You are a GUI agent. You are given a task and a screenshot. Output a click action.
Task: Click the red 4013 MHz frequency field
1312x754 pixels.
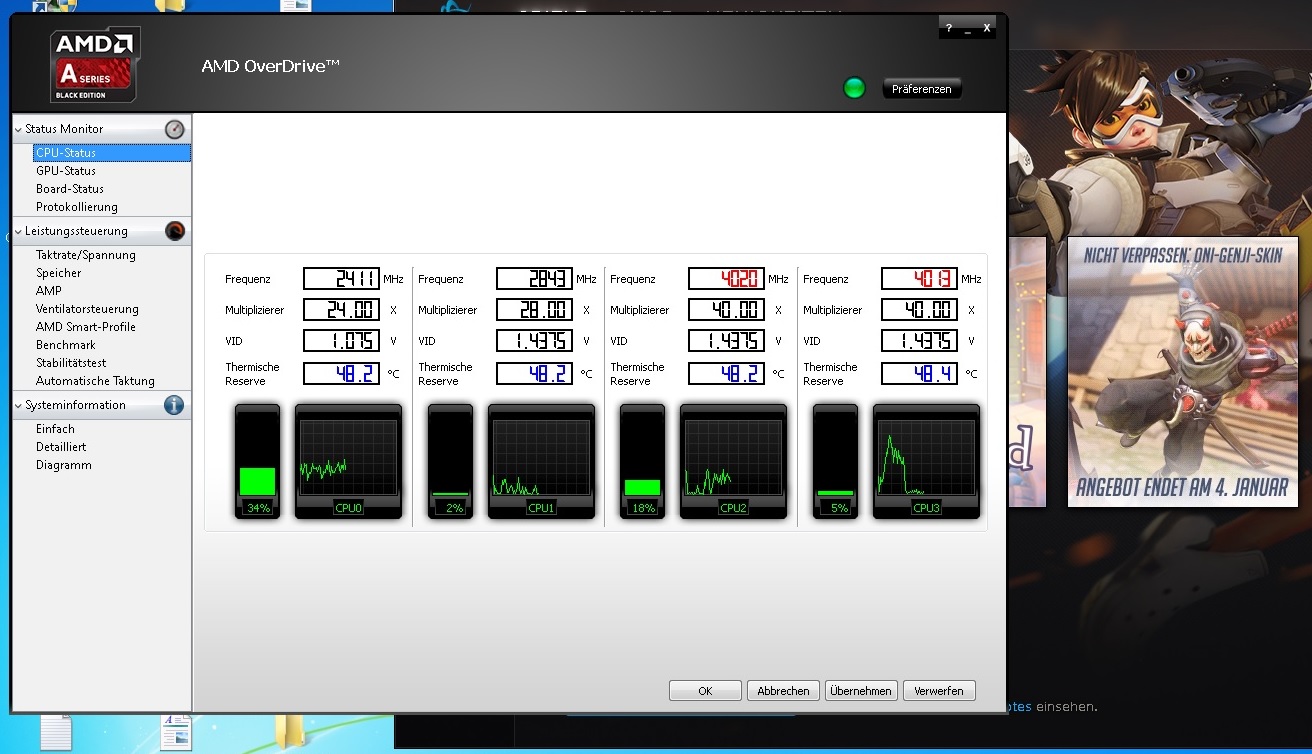tap(919, 279)
